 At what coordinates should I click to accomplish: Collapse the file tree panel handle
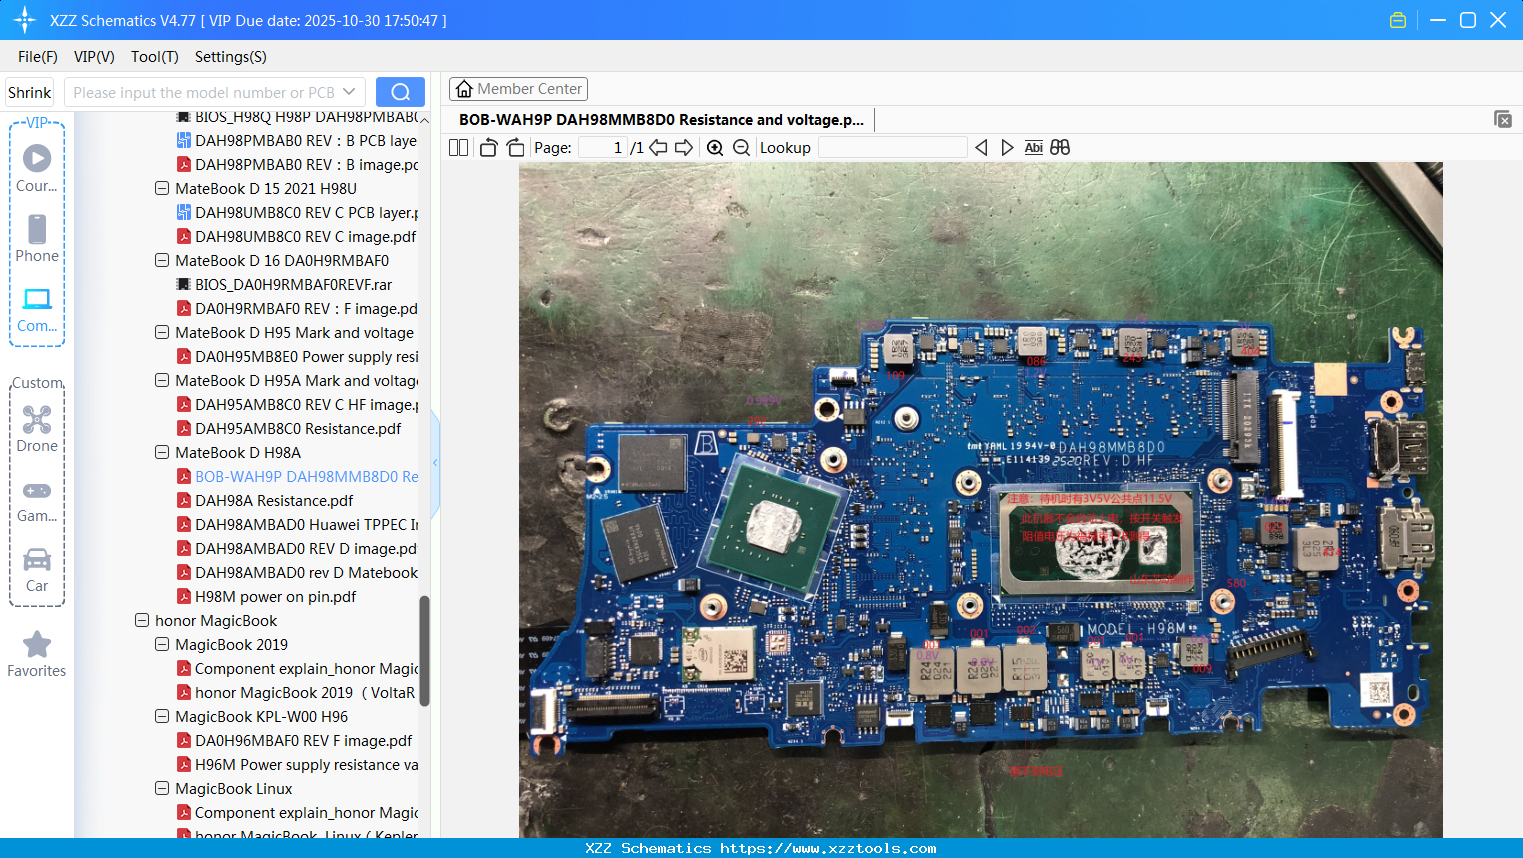pyautogui.click(x=435, y=462)
